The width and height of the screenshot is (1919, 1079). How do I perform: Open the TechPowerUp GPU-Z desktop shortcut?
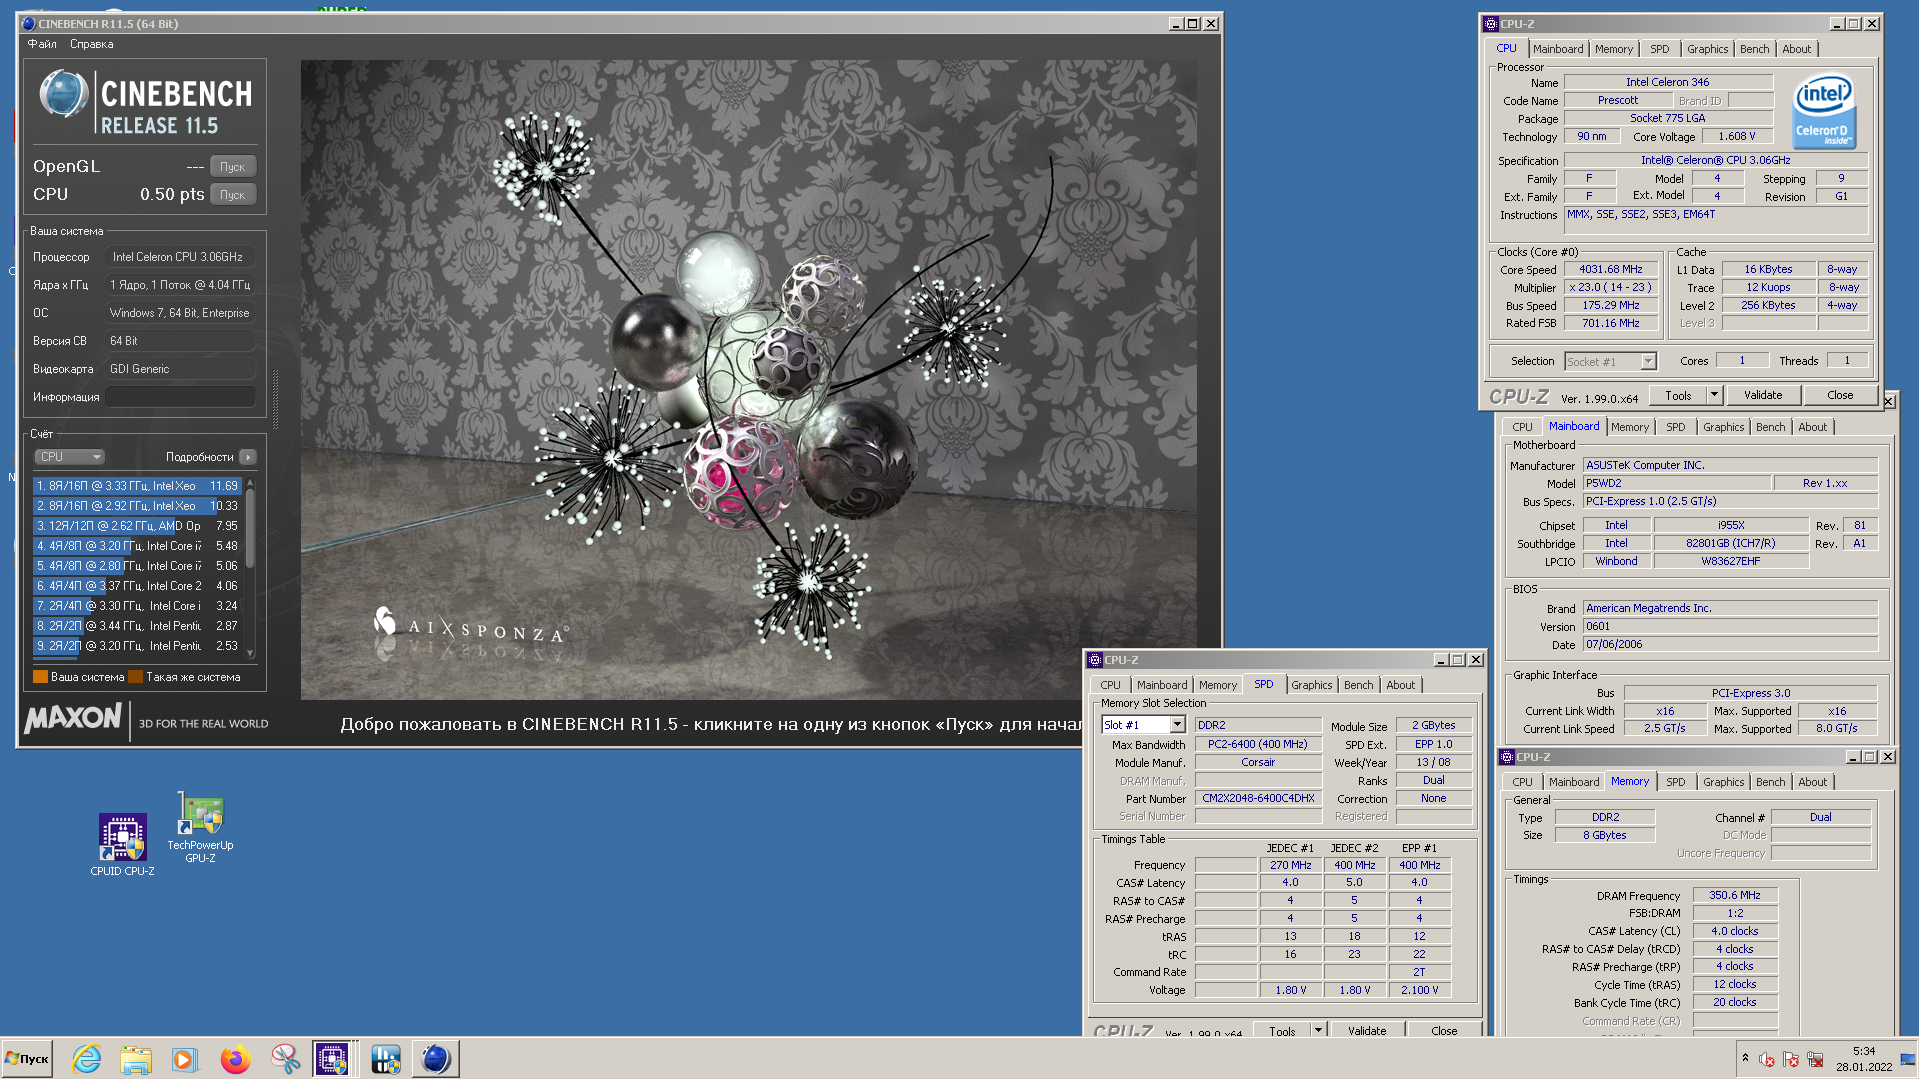coord(200,827)
